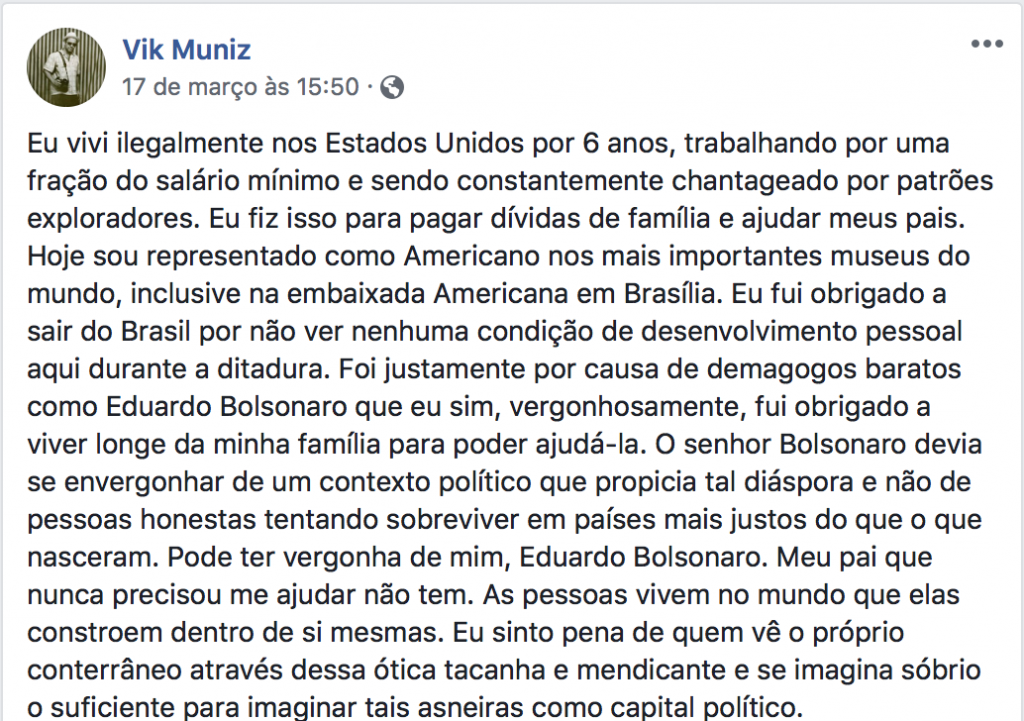Open Vik Muniz's profile picture
This screenshot has width=1024, height=721.
click(x=66, y=67)
